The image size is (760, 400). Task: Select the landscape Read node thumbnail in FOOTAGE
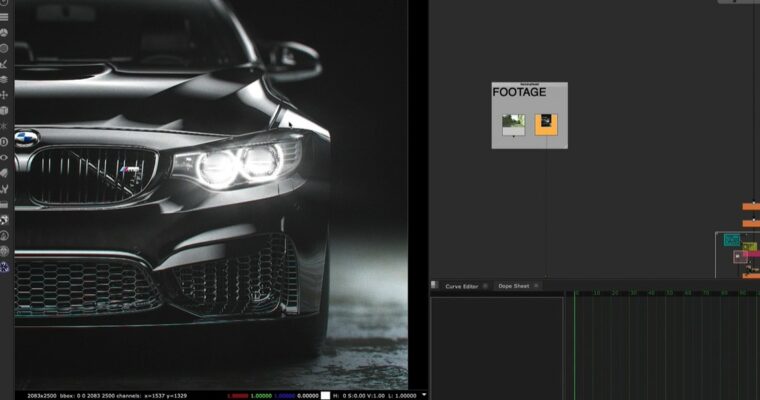click(513, 125)
